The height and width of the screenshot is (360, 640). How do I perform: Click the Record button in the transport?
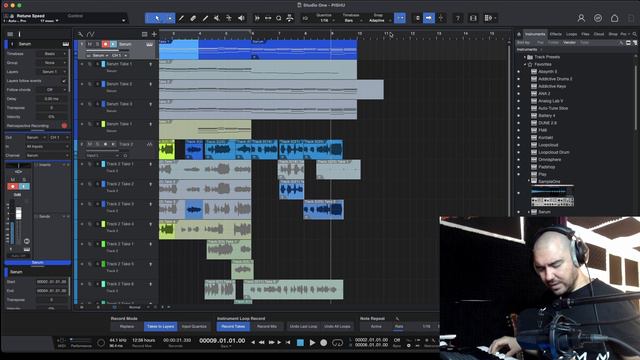[x=324, y=343]
